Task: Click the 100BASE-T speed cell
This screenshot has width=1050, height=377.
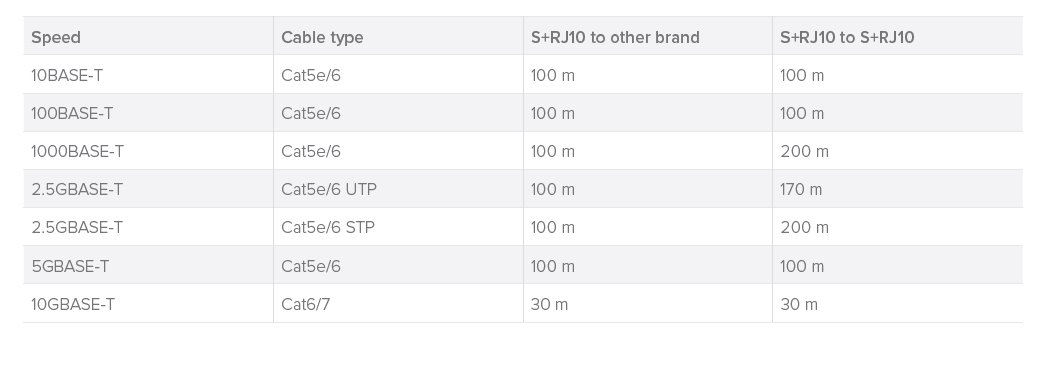Action: [72, 114]
